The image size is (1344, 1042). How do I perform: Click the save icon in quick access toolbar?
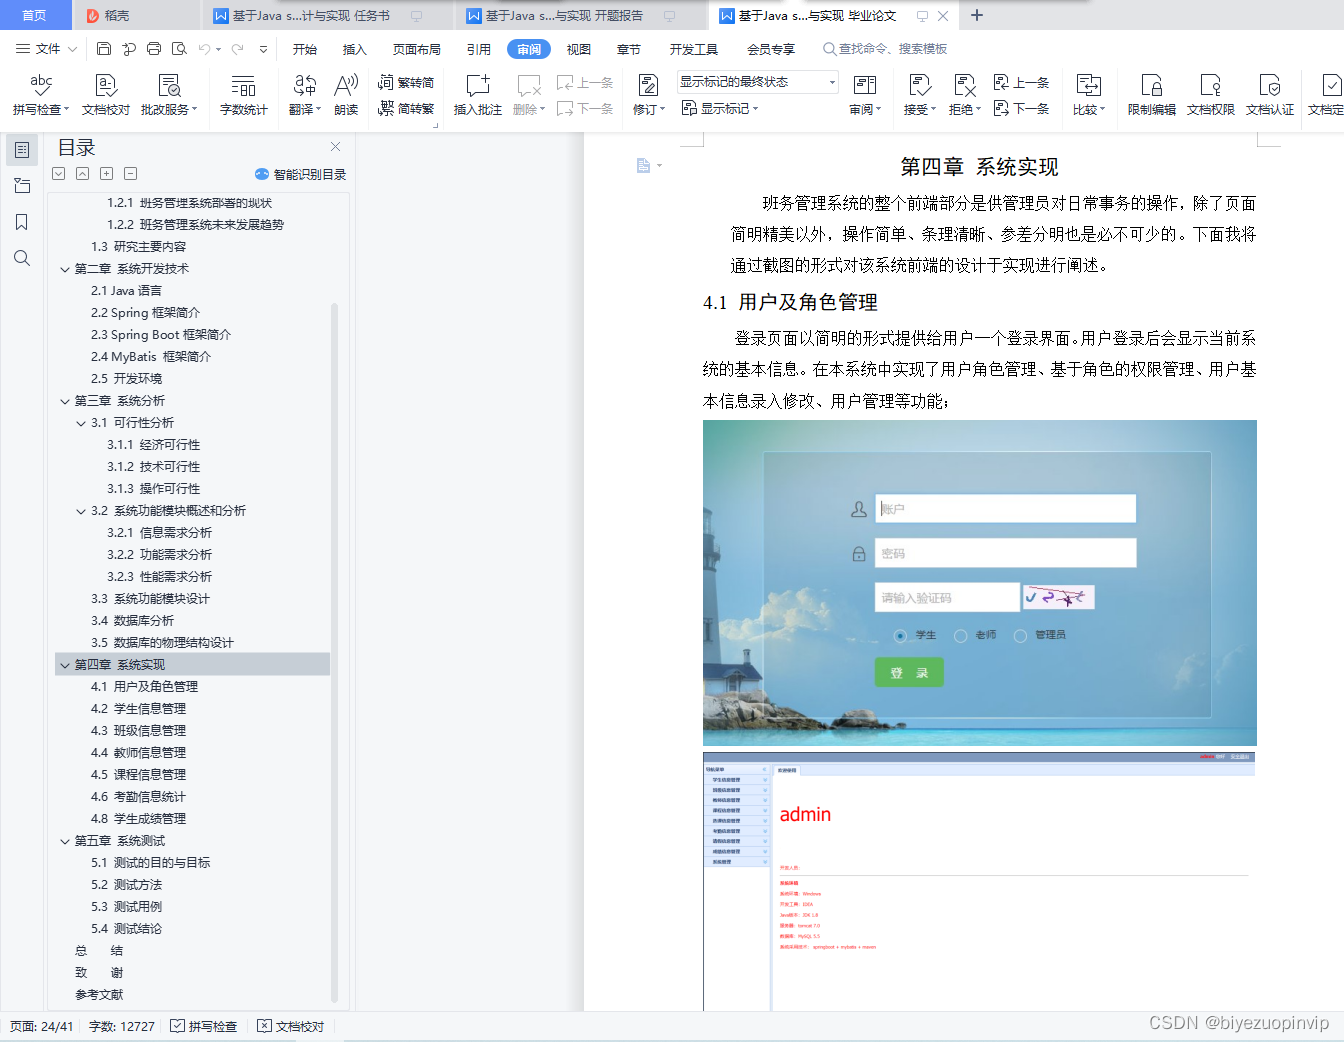pos(104,48)
